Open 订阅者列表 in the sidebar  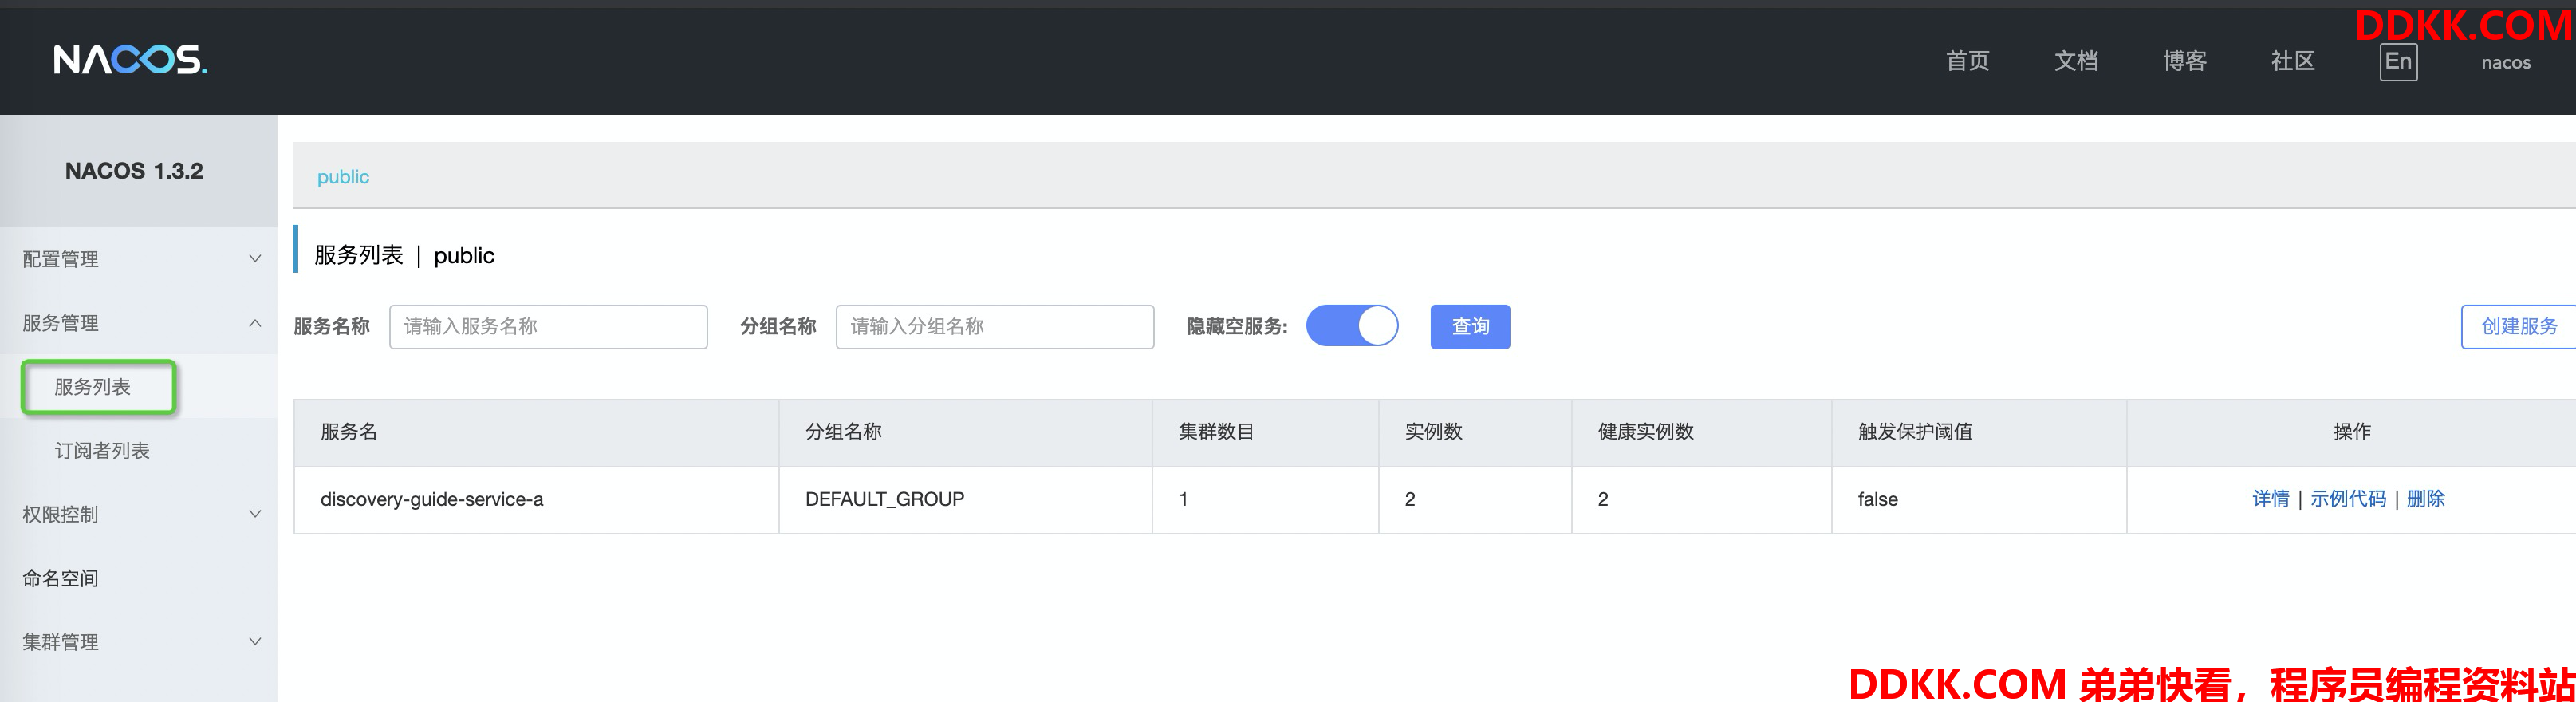coord(102,451)
